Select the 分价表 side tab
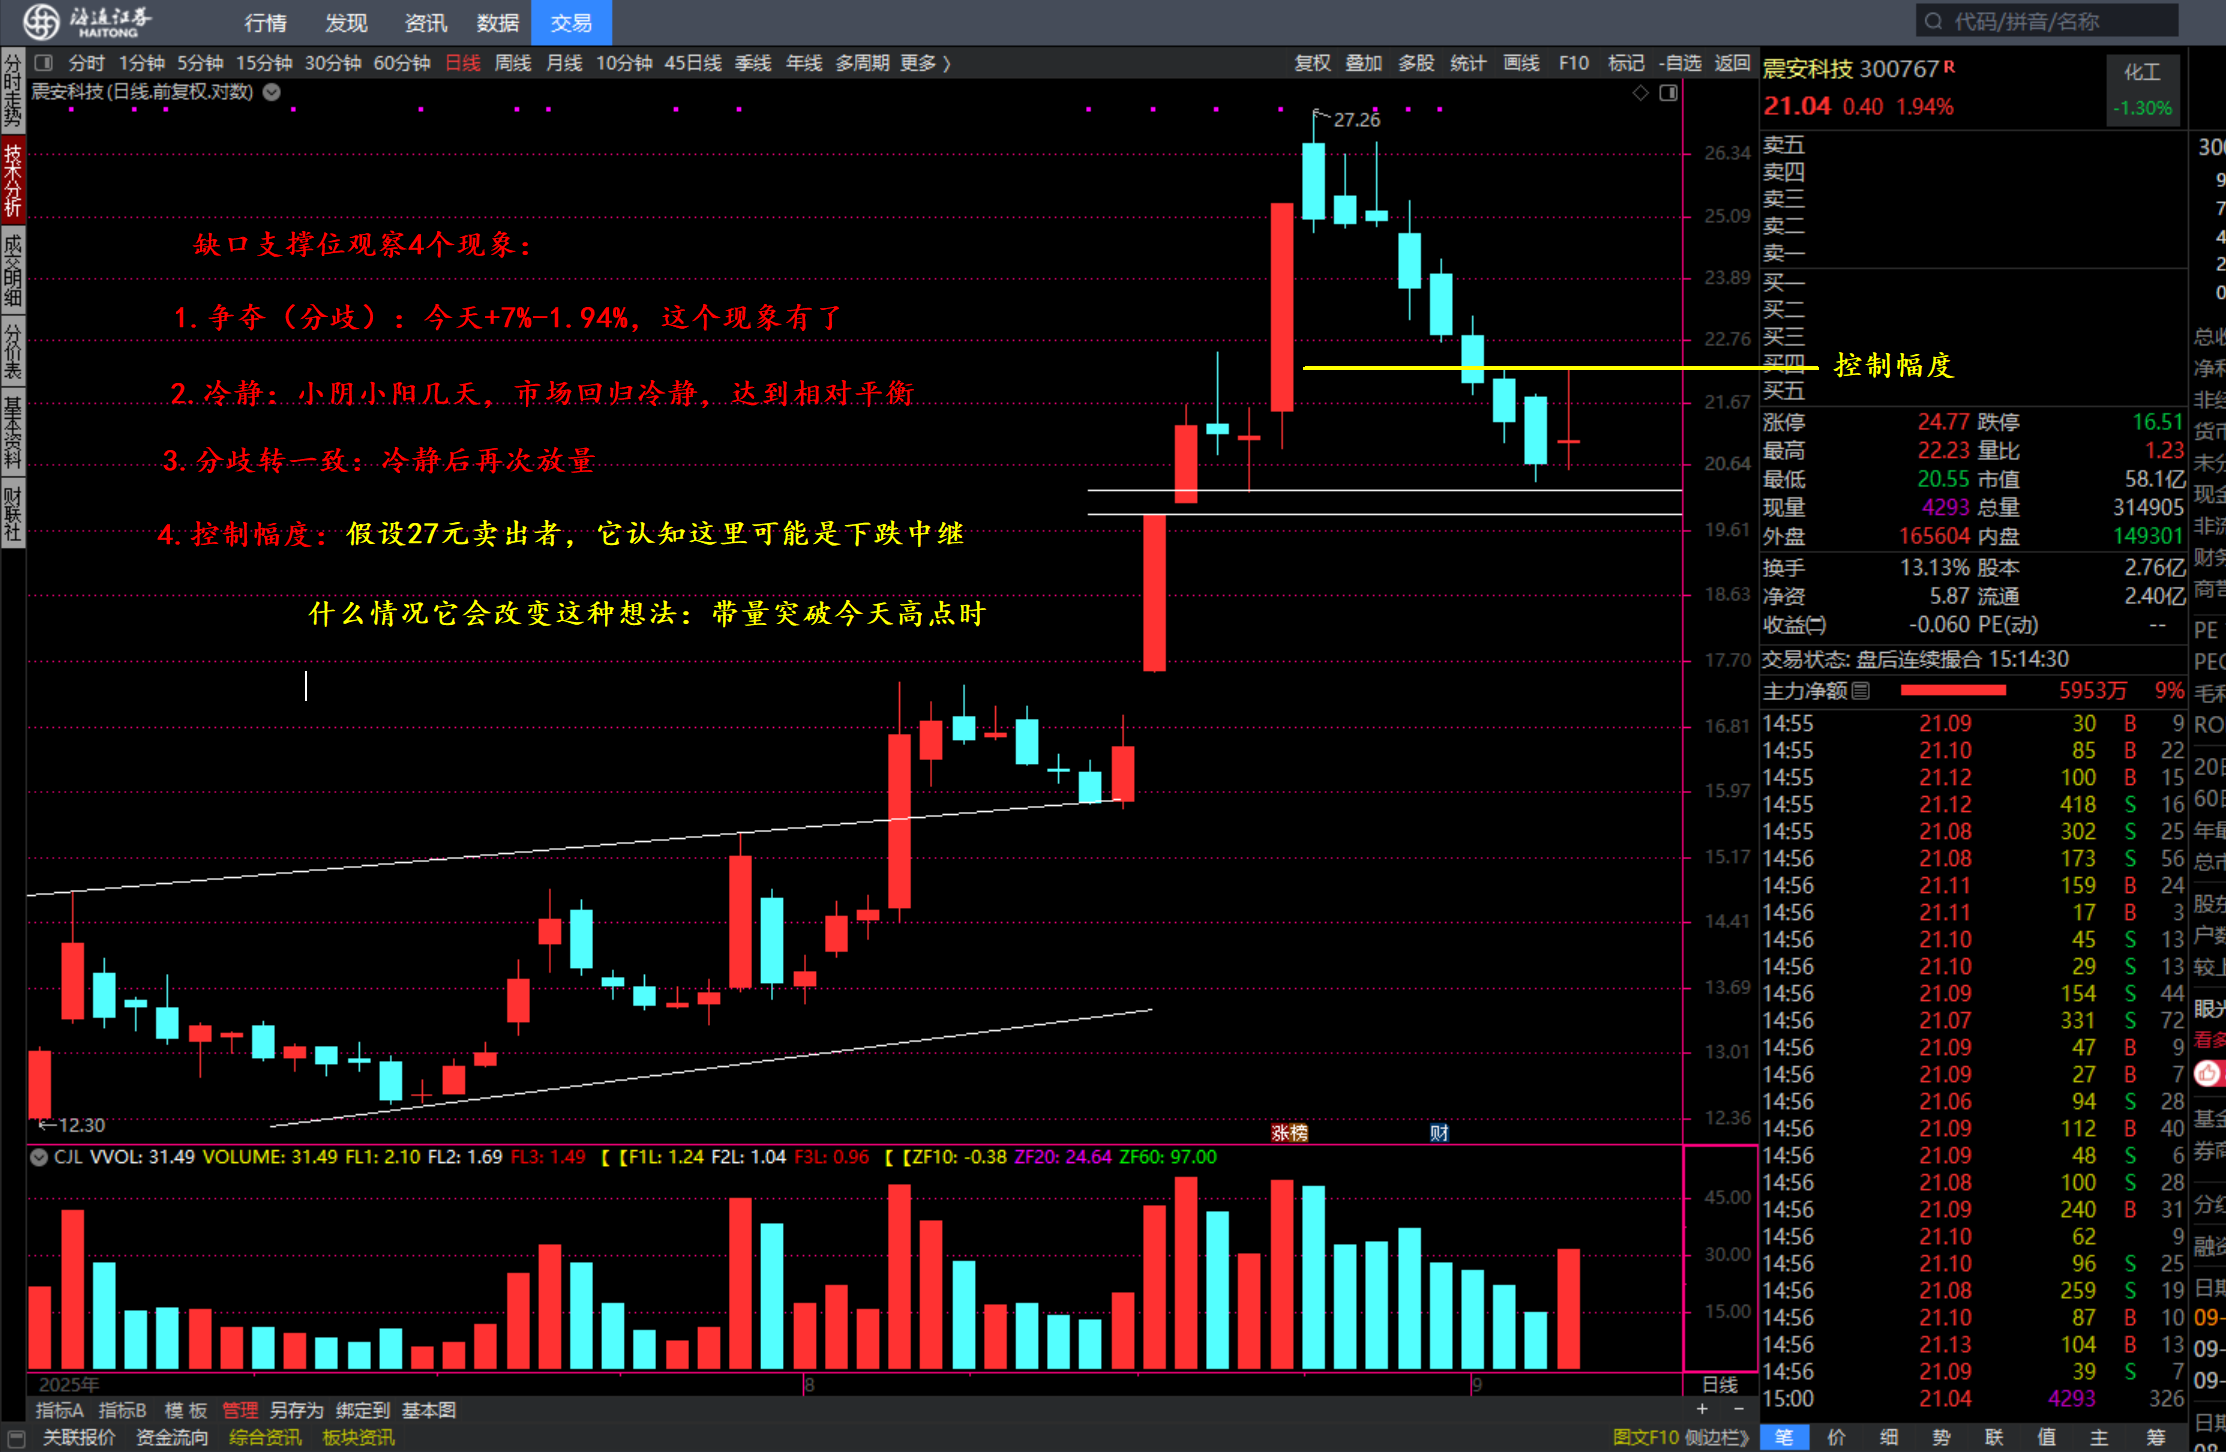The image size is (2226, 1452). tap(13, 349)
